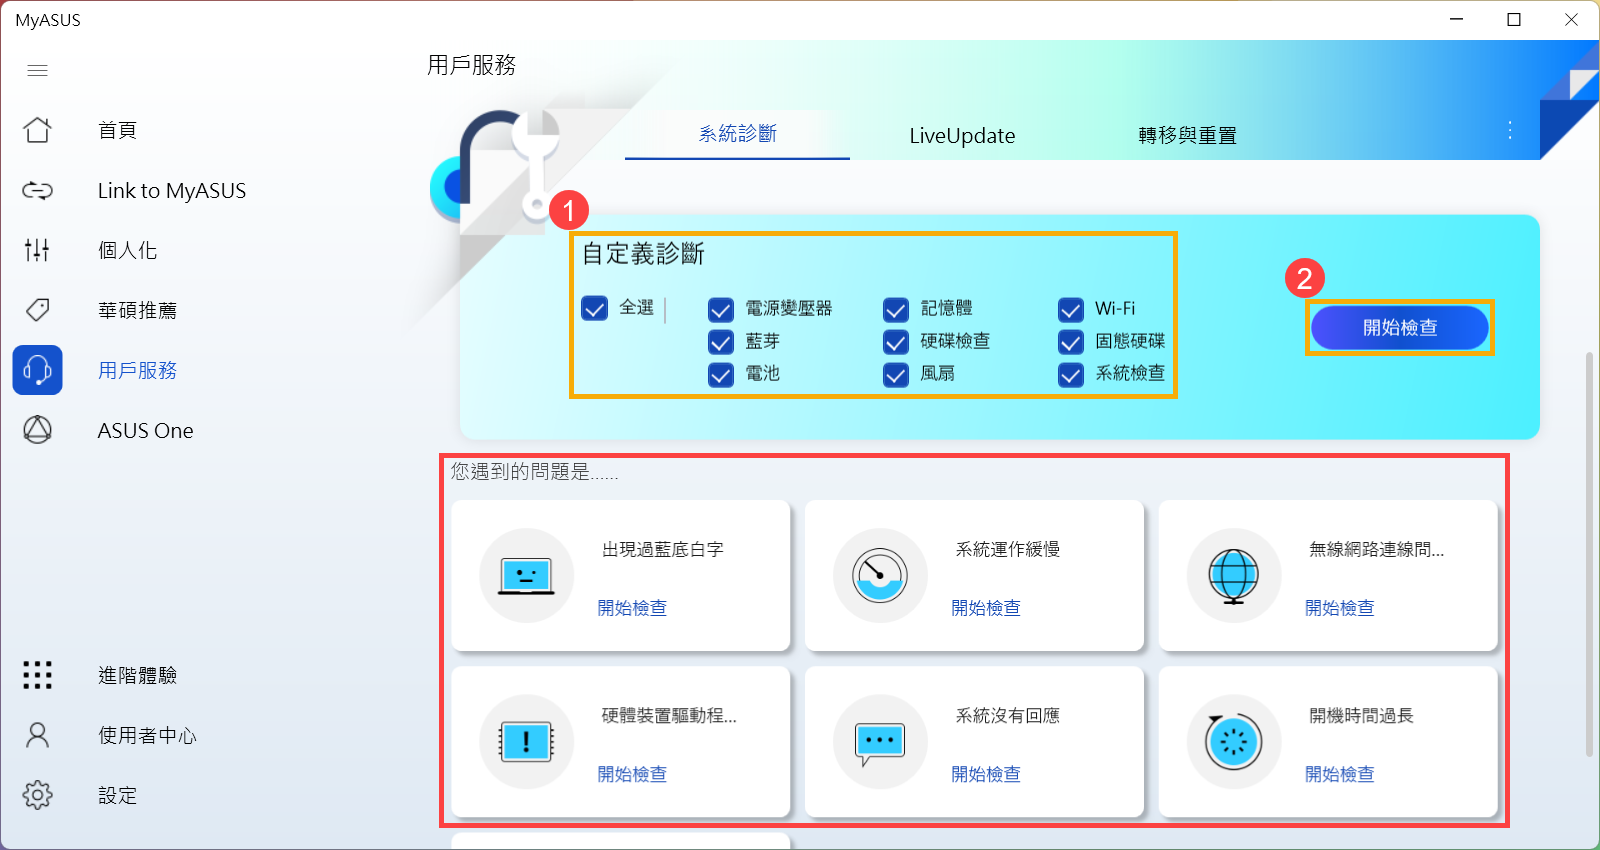Select 用戶服務 sidebar item

(137, 370)
